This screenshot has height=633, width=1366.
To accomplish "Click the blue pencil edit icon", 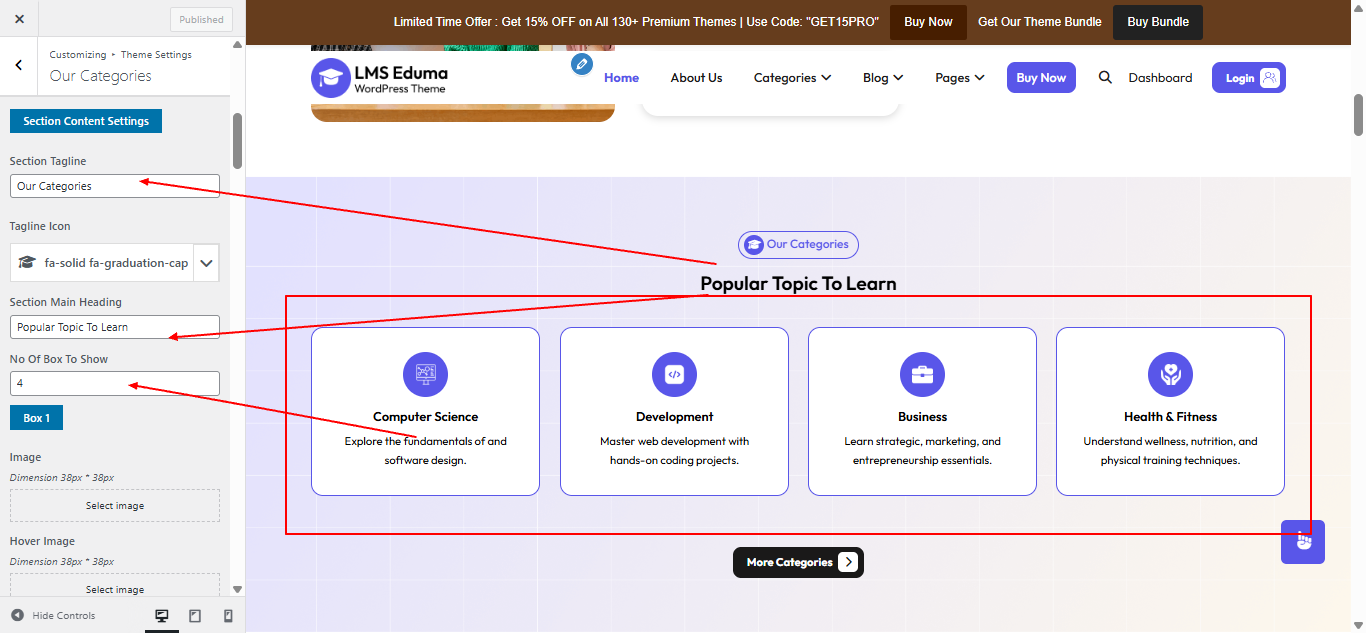I will click(x=582, y=63).
